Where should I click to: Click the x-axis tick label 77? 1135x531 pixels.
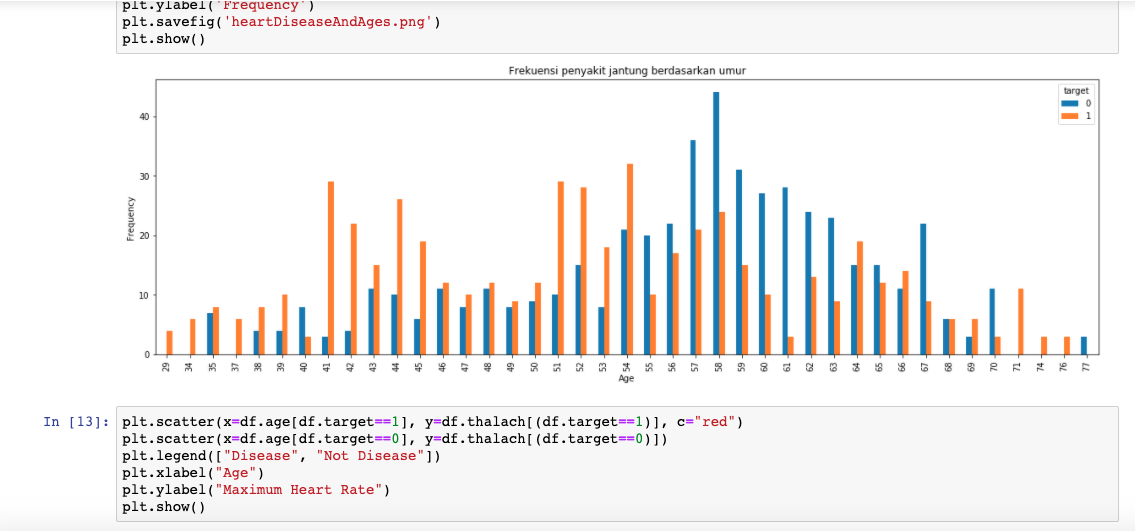click(x=1084, y=366)
